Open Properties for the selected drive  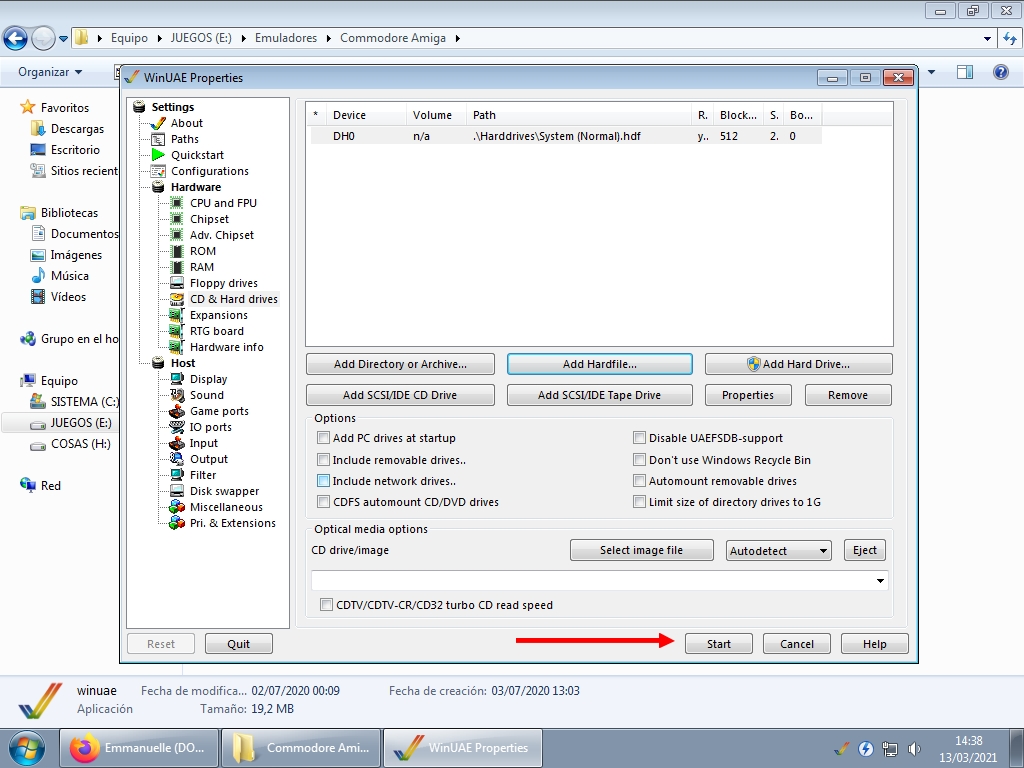point(748,395)
